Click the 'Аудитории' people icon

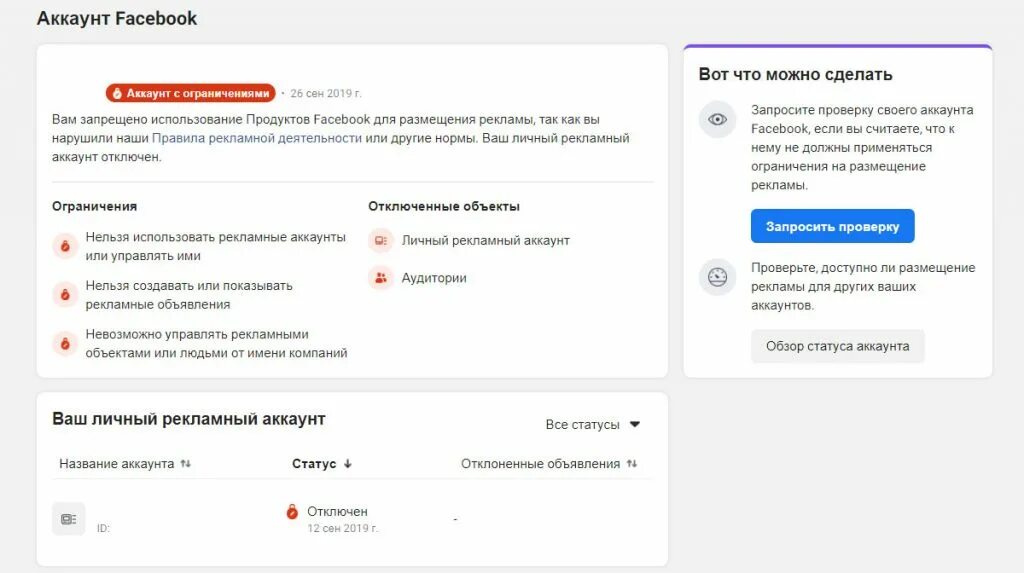click(381, 278)
